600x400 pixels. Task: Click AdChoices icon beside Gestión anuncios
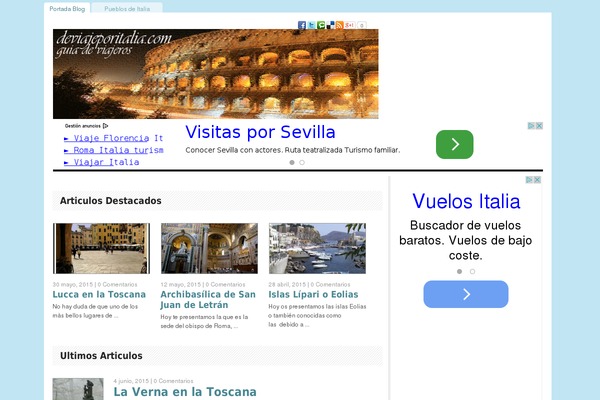(106, 126)
